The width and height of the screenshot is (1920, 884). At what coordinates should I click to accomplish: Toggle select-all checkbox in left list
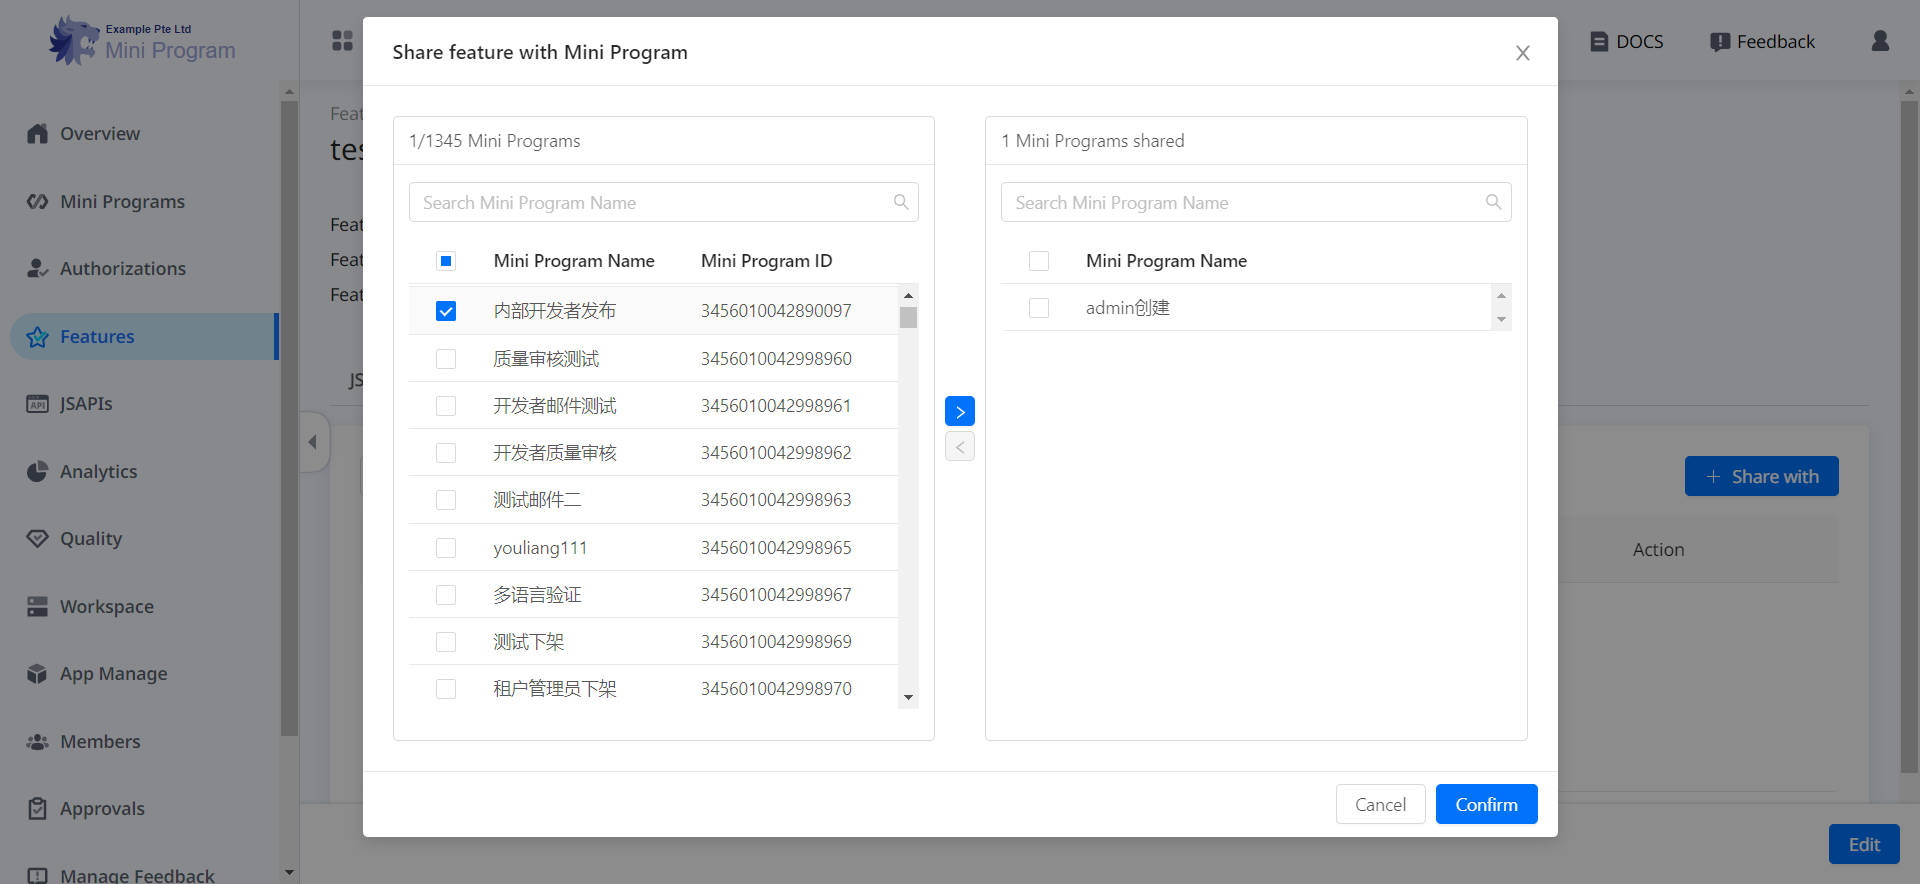point(446,261)
